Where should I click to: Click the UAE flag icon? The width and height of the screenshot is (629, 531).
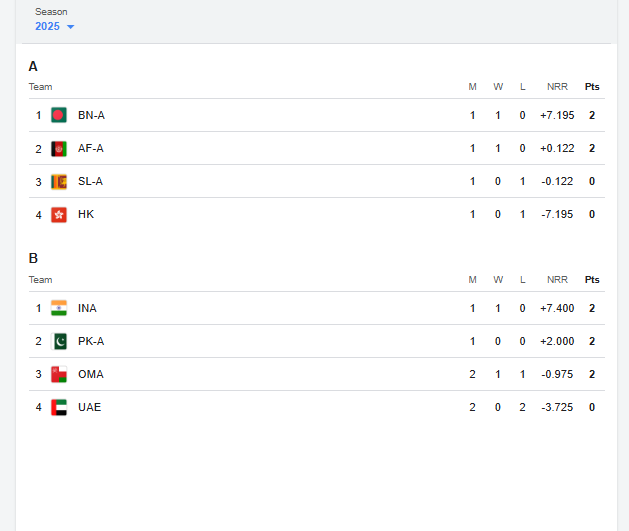coord(59,407)
